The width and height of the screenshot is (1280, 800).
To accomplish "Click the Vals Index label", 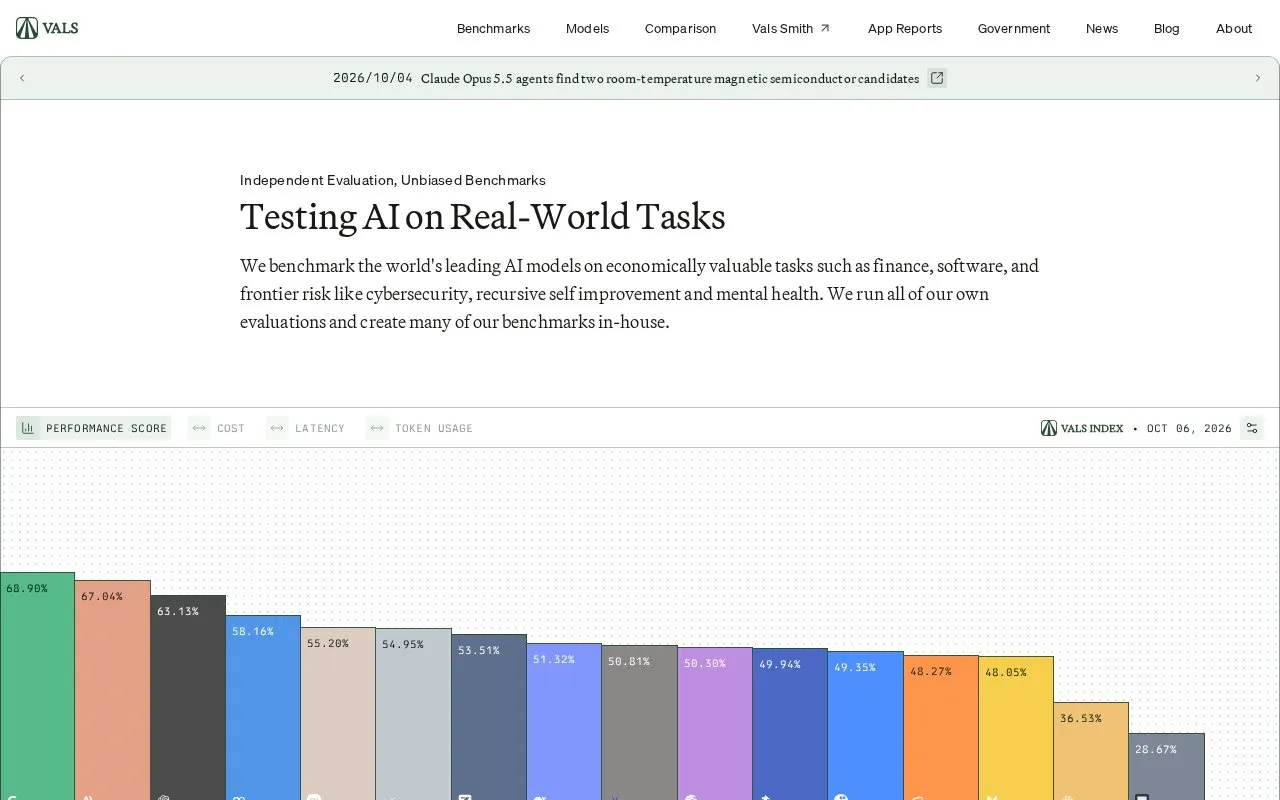I will tap(1082, 428).
